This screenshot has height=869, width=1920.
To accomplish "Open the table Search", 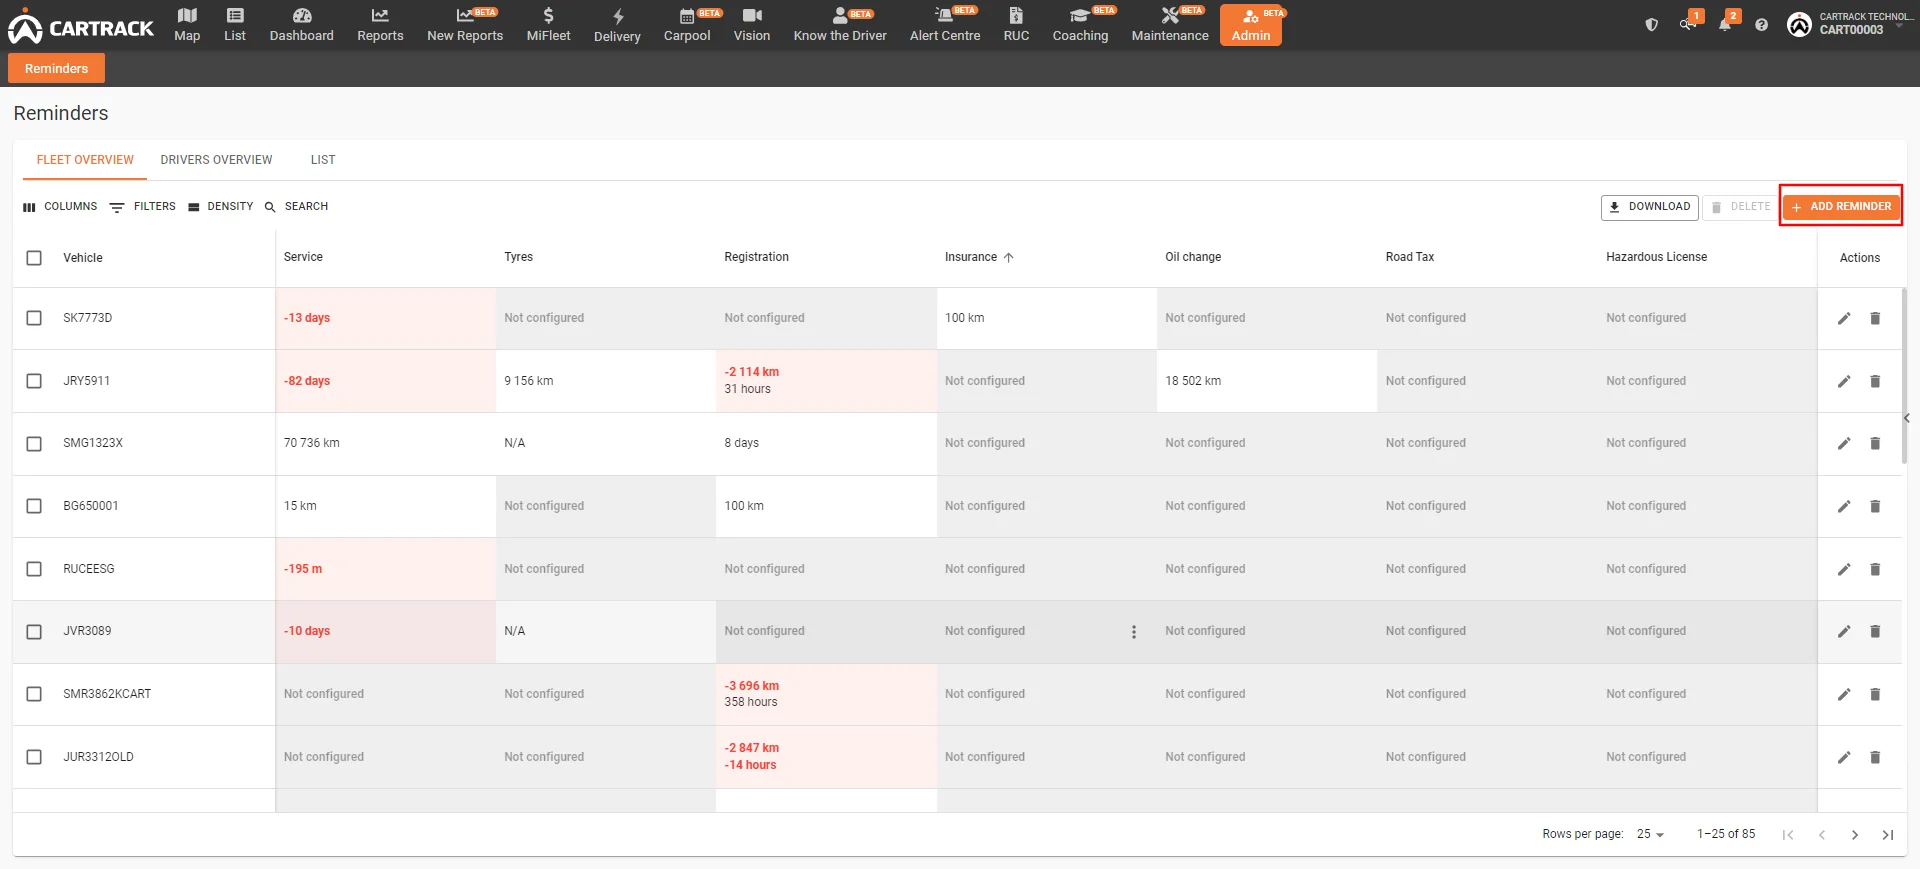I will 296,207.
